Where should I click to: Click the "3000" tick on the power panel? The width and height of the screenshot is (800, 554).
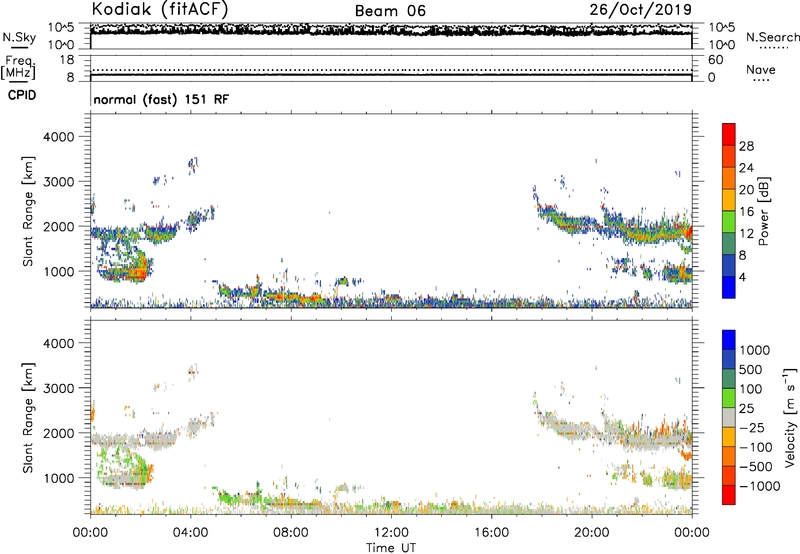[x=59, y=182]
